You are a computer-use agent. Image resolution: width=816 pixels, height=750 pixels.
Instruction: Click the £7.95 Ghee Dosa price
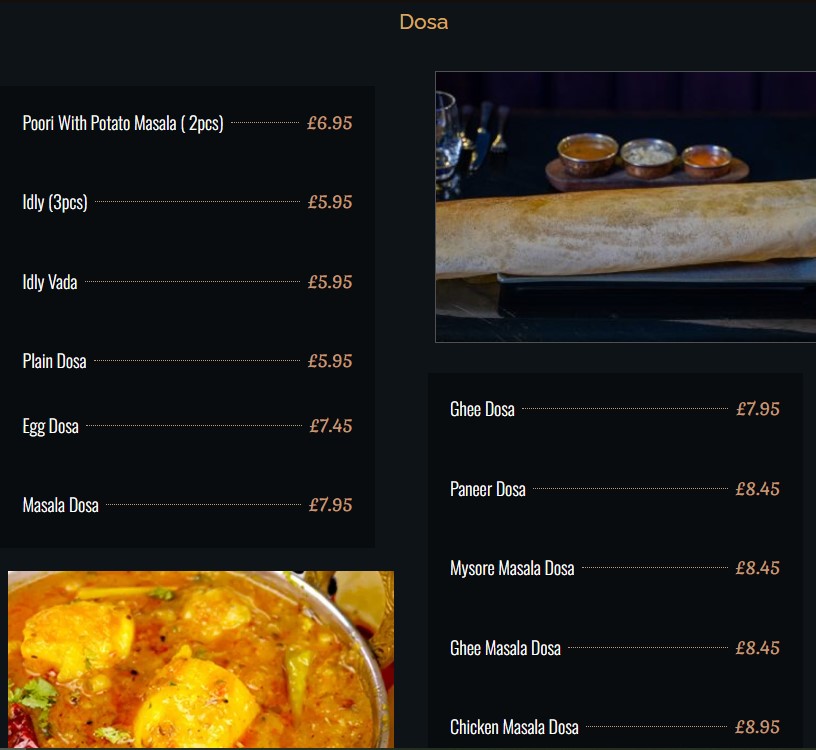tap(758, 409)
